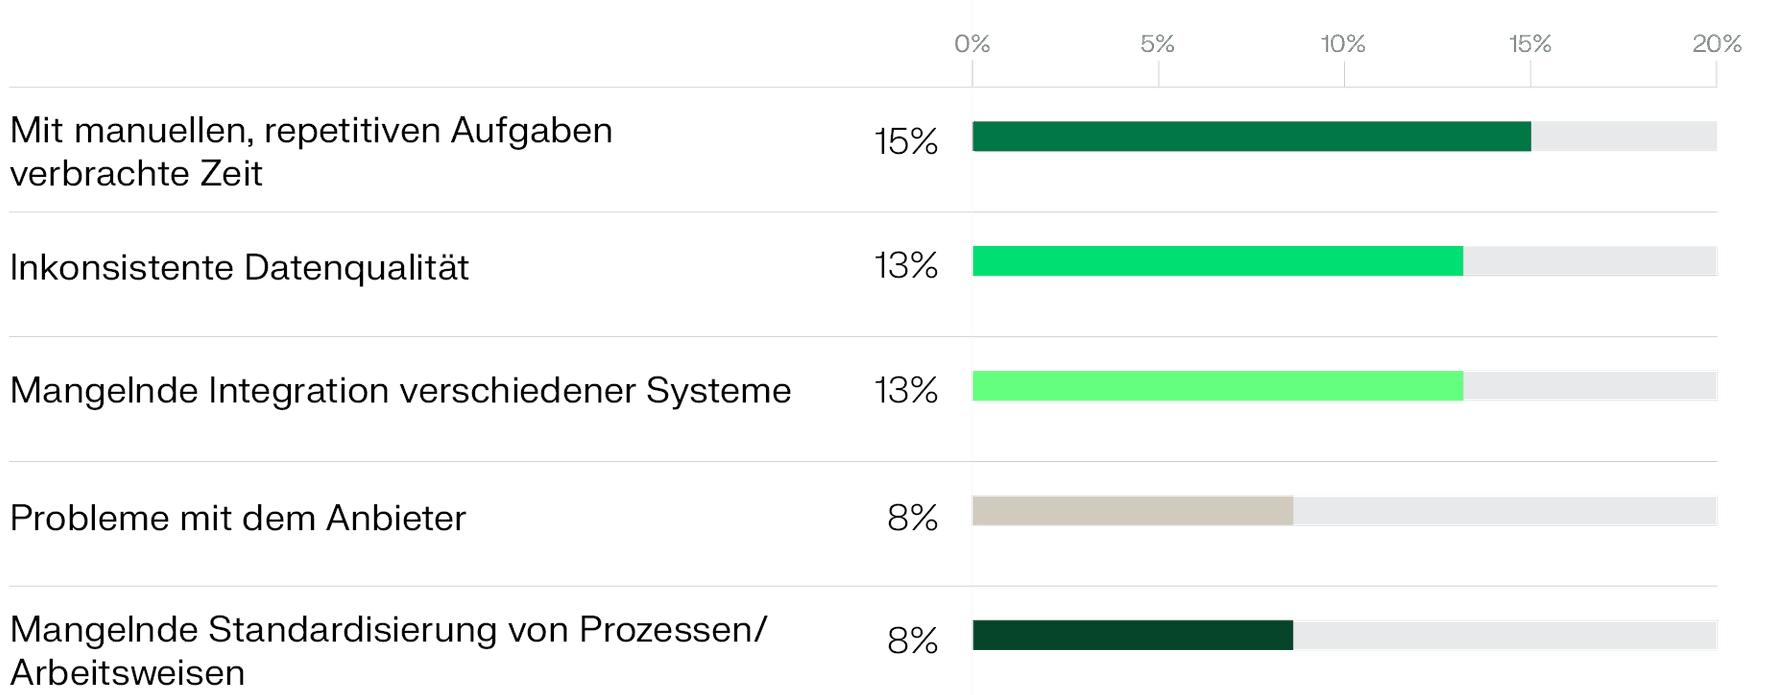
Task: Click the 8% value beside Probleme mit Anbieter
Action: [912, 517]
